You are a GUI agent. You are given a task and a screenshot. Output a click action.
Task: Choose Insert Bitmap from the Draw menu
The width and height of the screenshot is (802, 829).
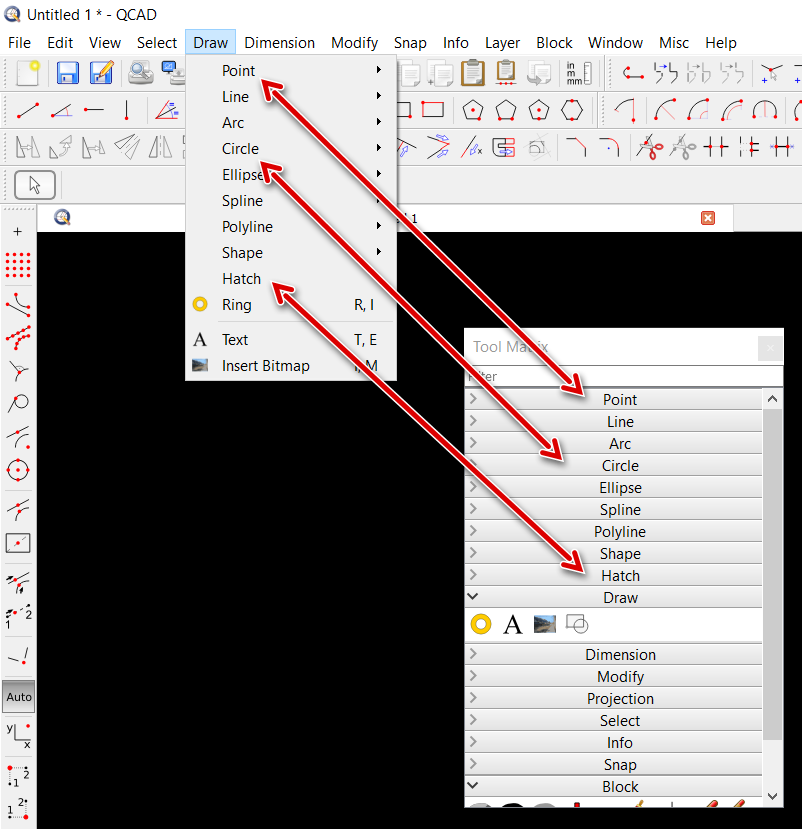pos(266,366)
